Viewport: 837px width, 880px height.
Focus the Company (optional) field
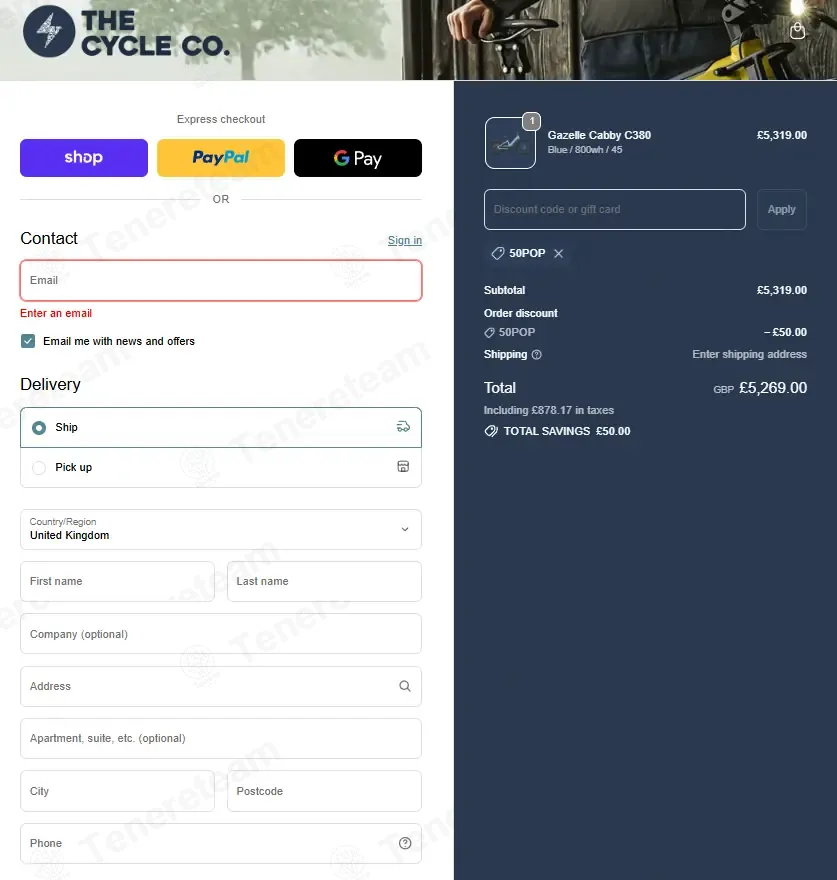click(221, 634)
